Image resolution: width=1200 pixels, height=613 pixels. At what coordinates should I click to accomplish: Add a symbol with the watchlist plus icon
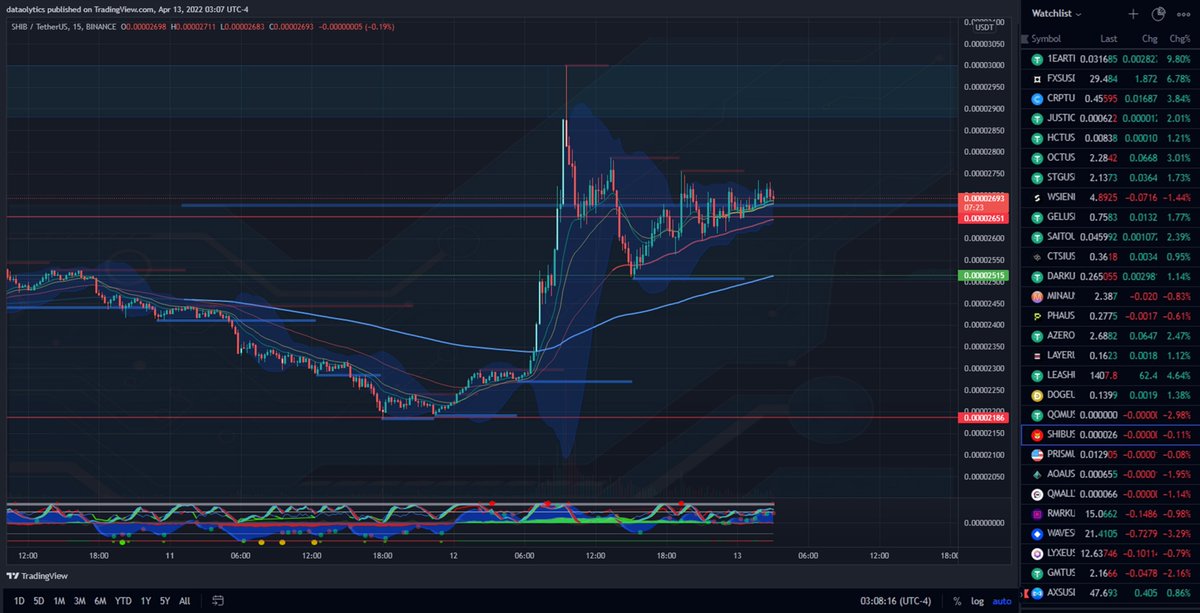coord(1133,14)
